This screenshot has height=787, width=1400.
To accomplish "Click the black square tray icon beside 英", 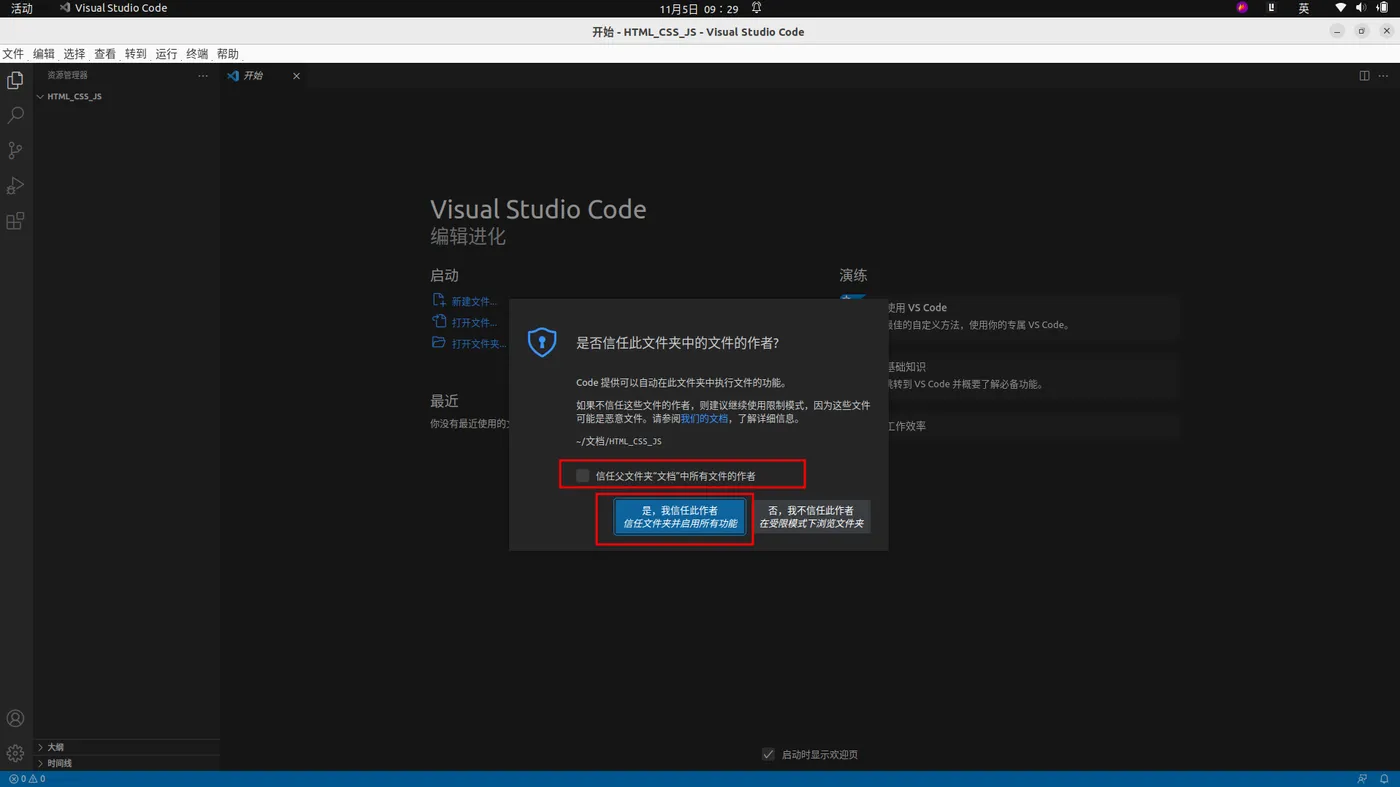I will coord(1272,8).
